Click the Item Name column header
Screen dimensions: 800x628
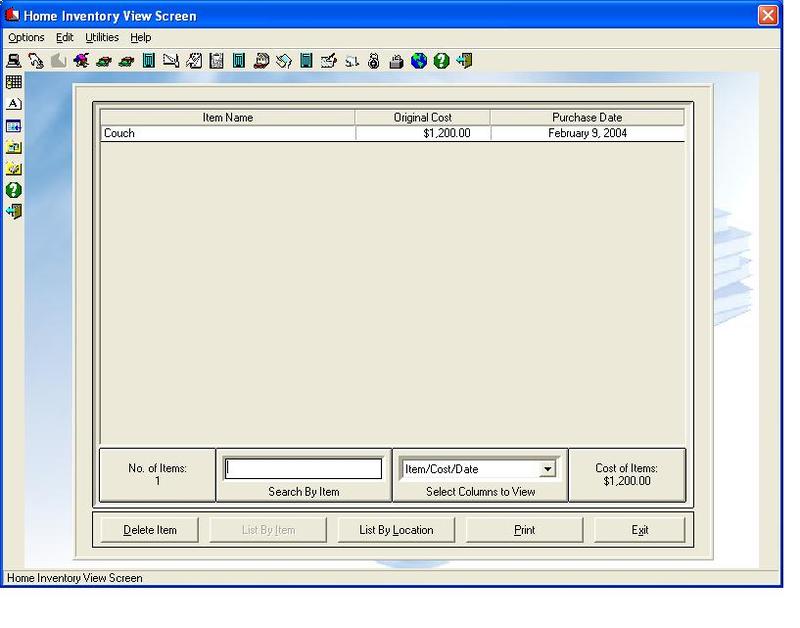pos(228,117)
